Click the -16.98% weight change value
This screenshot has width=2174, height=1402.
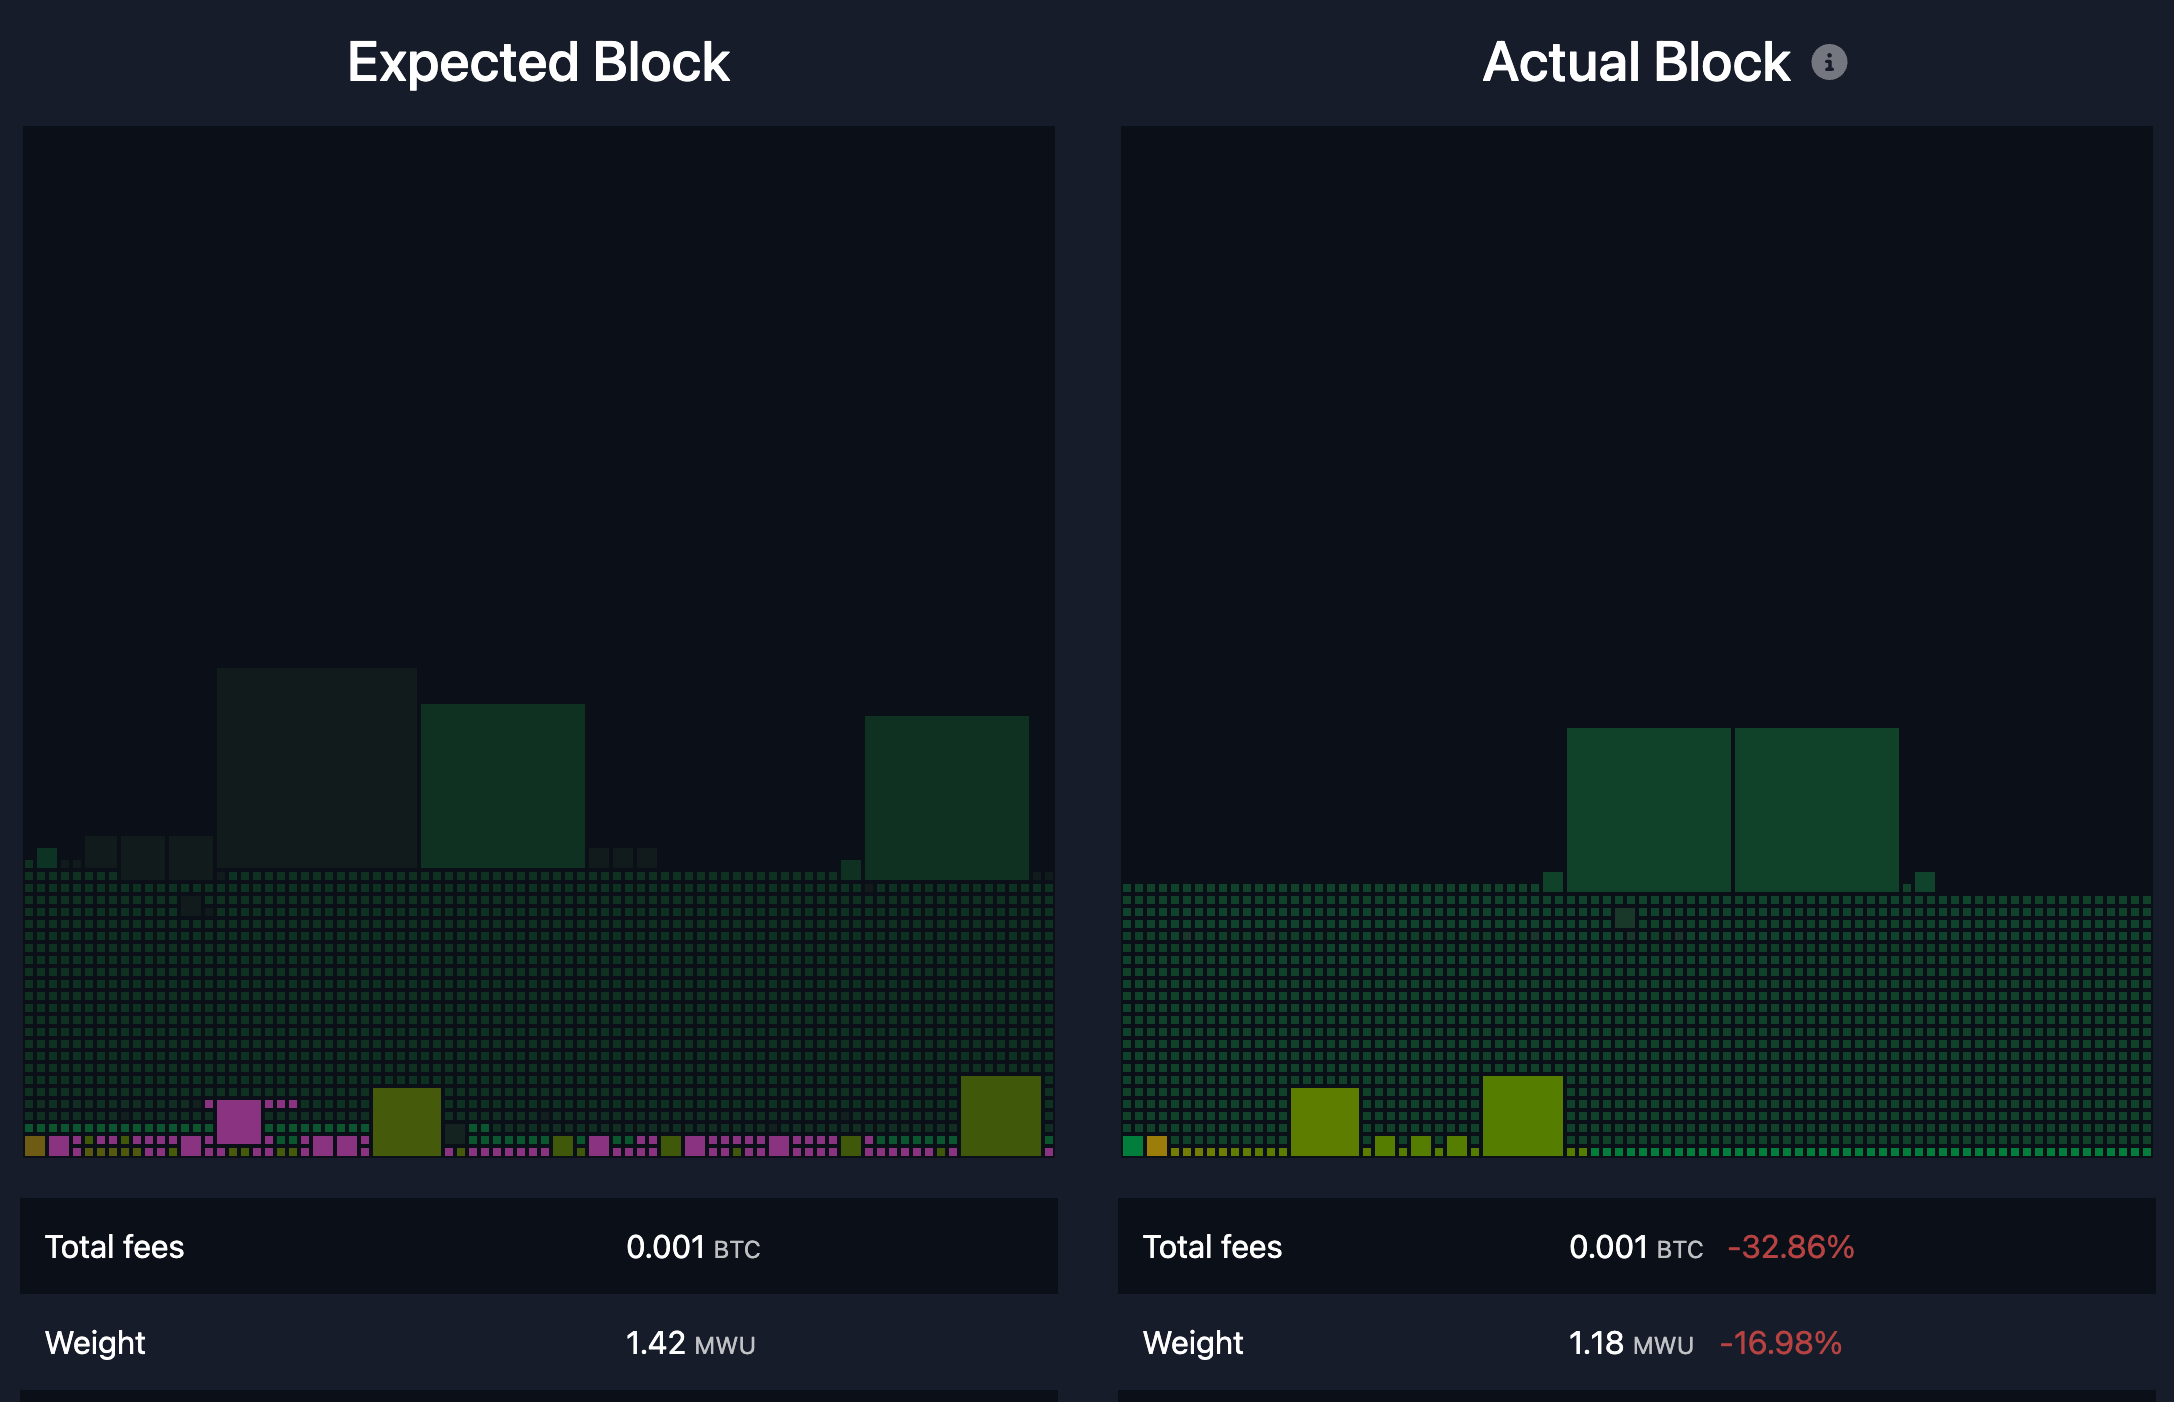coord(1781,1343)
